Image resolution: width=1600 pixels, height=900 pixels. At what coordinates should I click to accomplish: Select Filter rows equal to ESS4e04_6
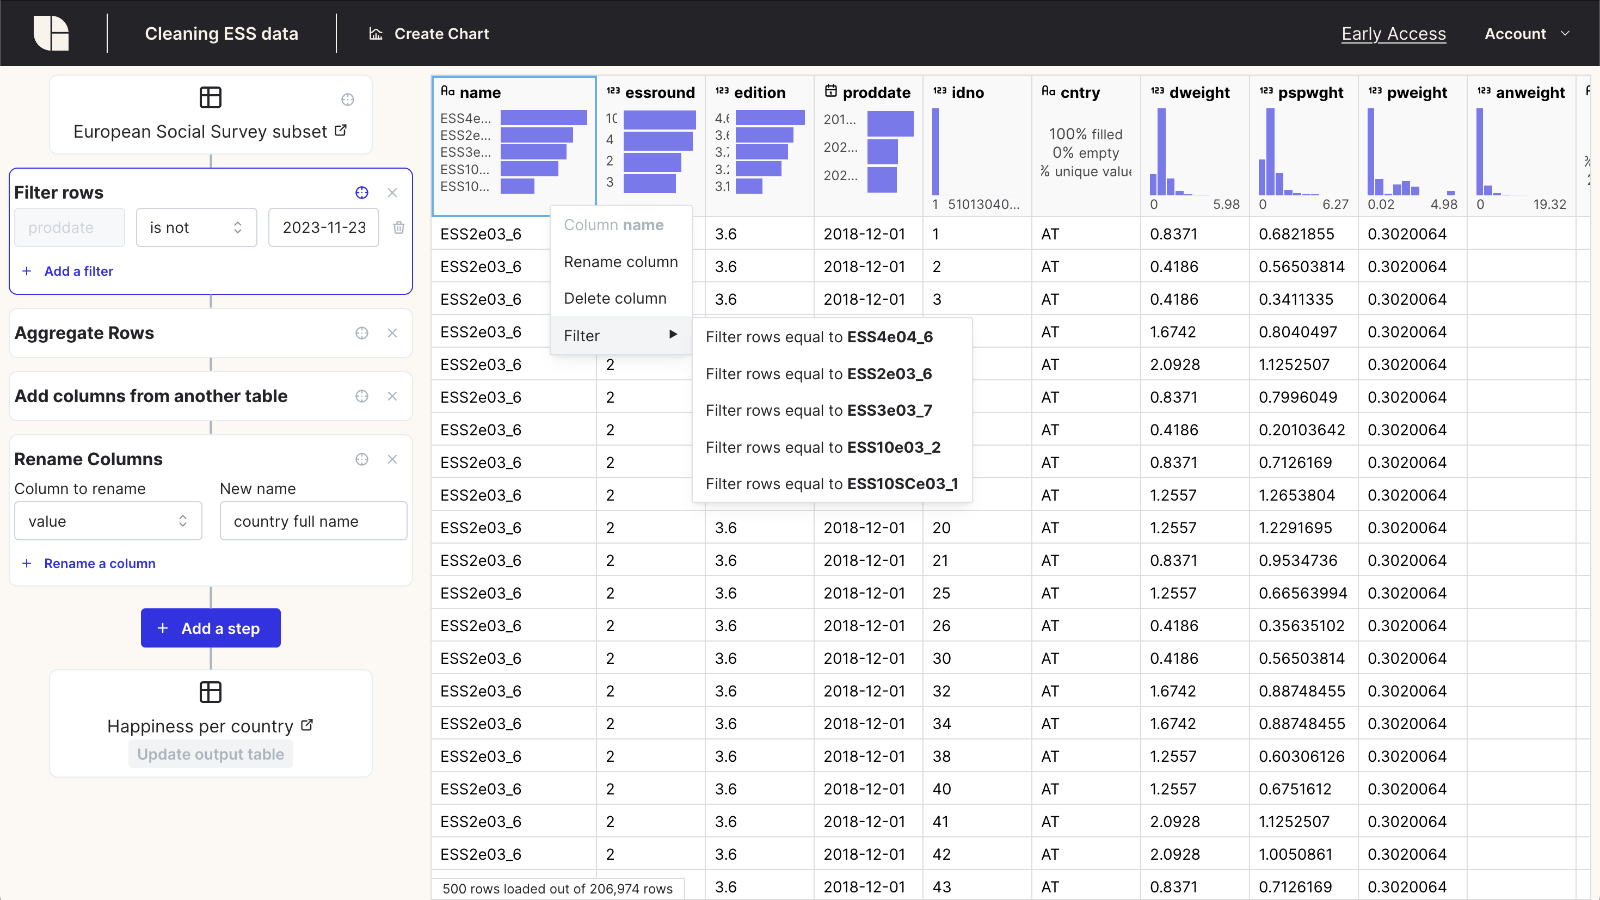click(833, 337)
